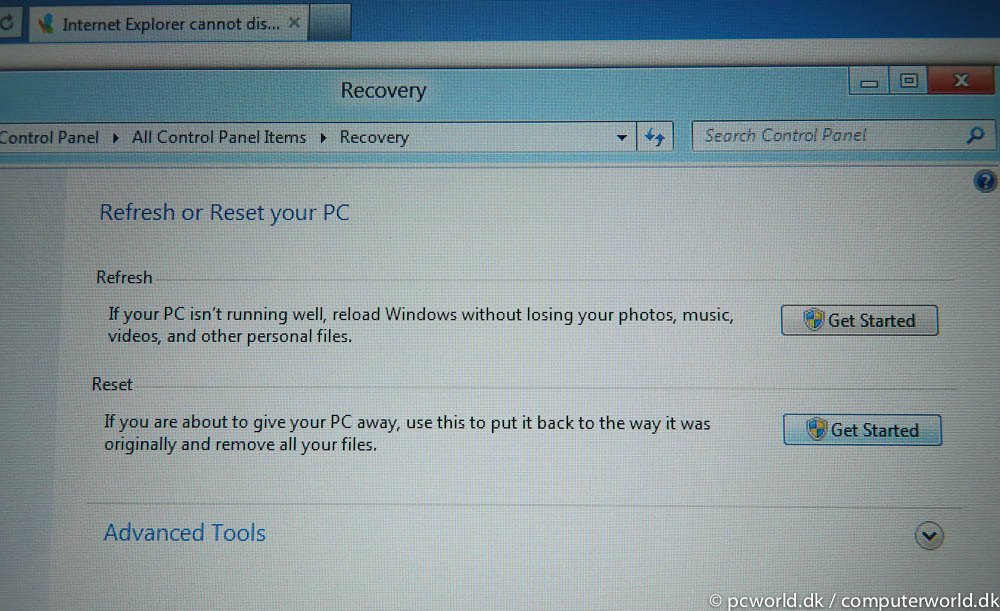Click the shield icon on Reset Get Started
1000x611 pixels.
pos(816,429)
